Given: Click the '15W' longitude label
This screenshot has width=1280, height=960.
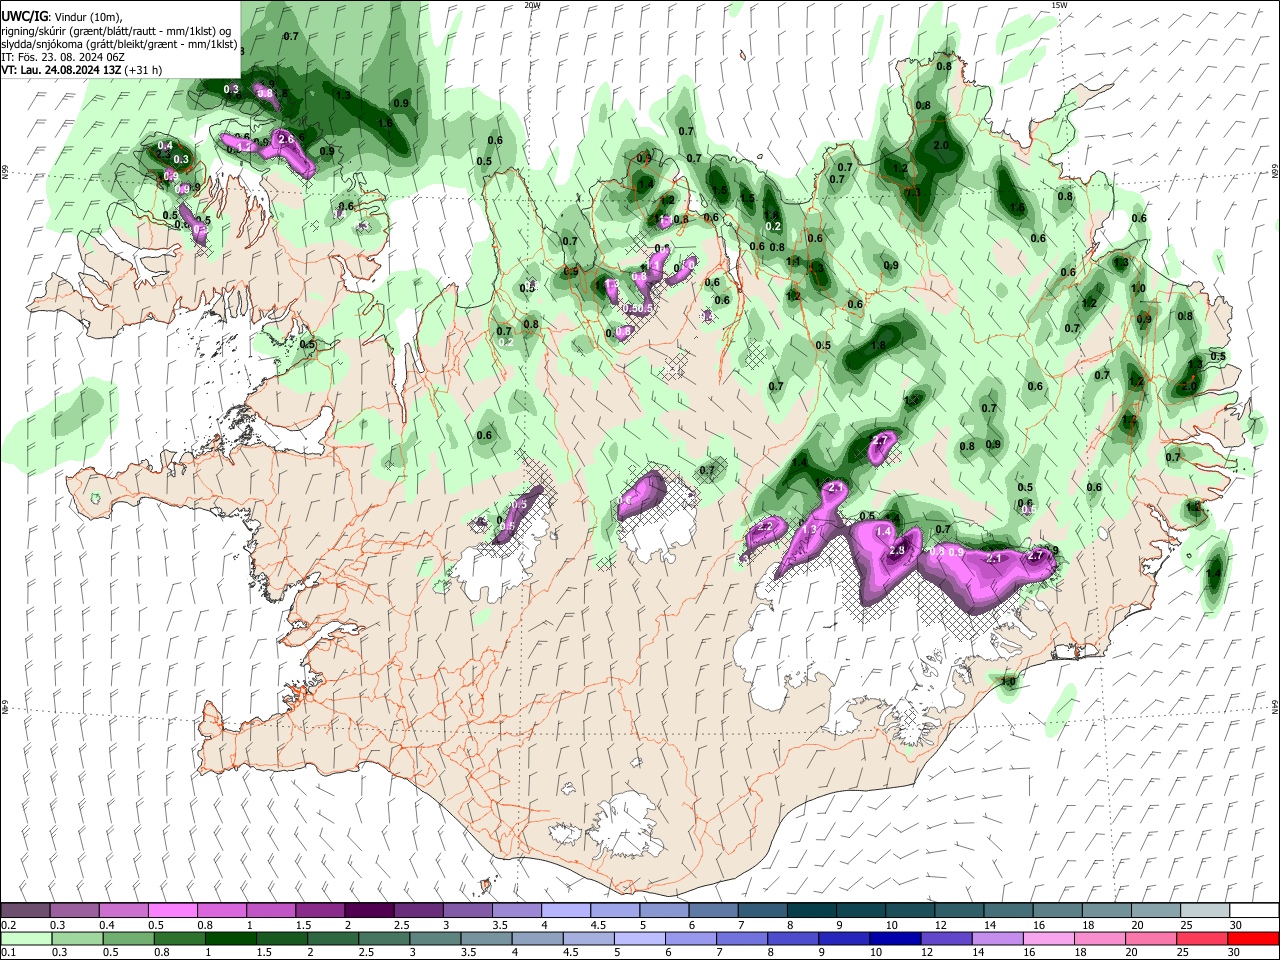Looking at the screenshot, I should click(1059, 5).
